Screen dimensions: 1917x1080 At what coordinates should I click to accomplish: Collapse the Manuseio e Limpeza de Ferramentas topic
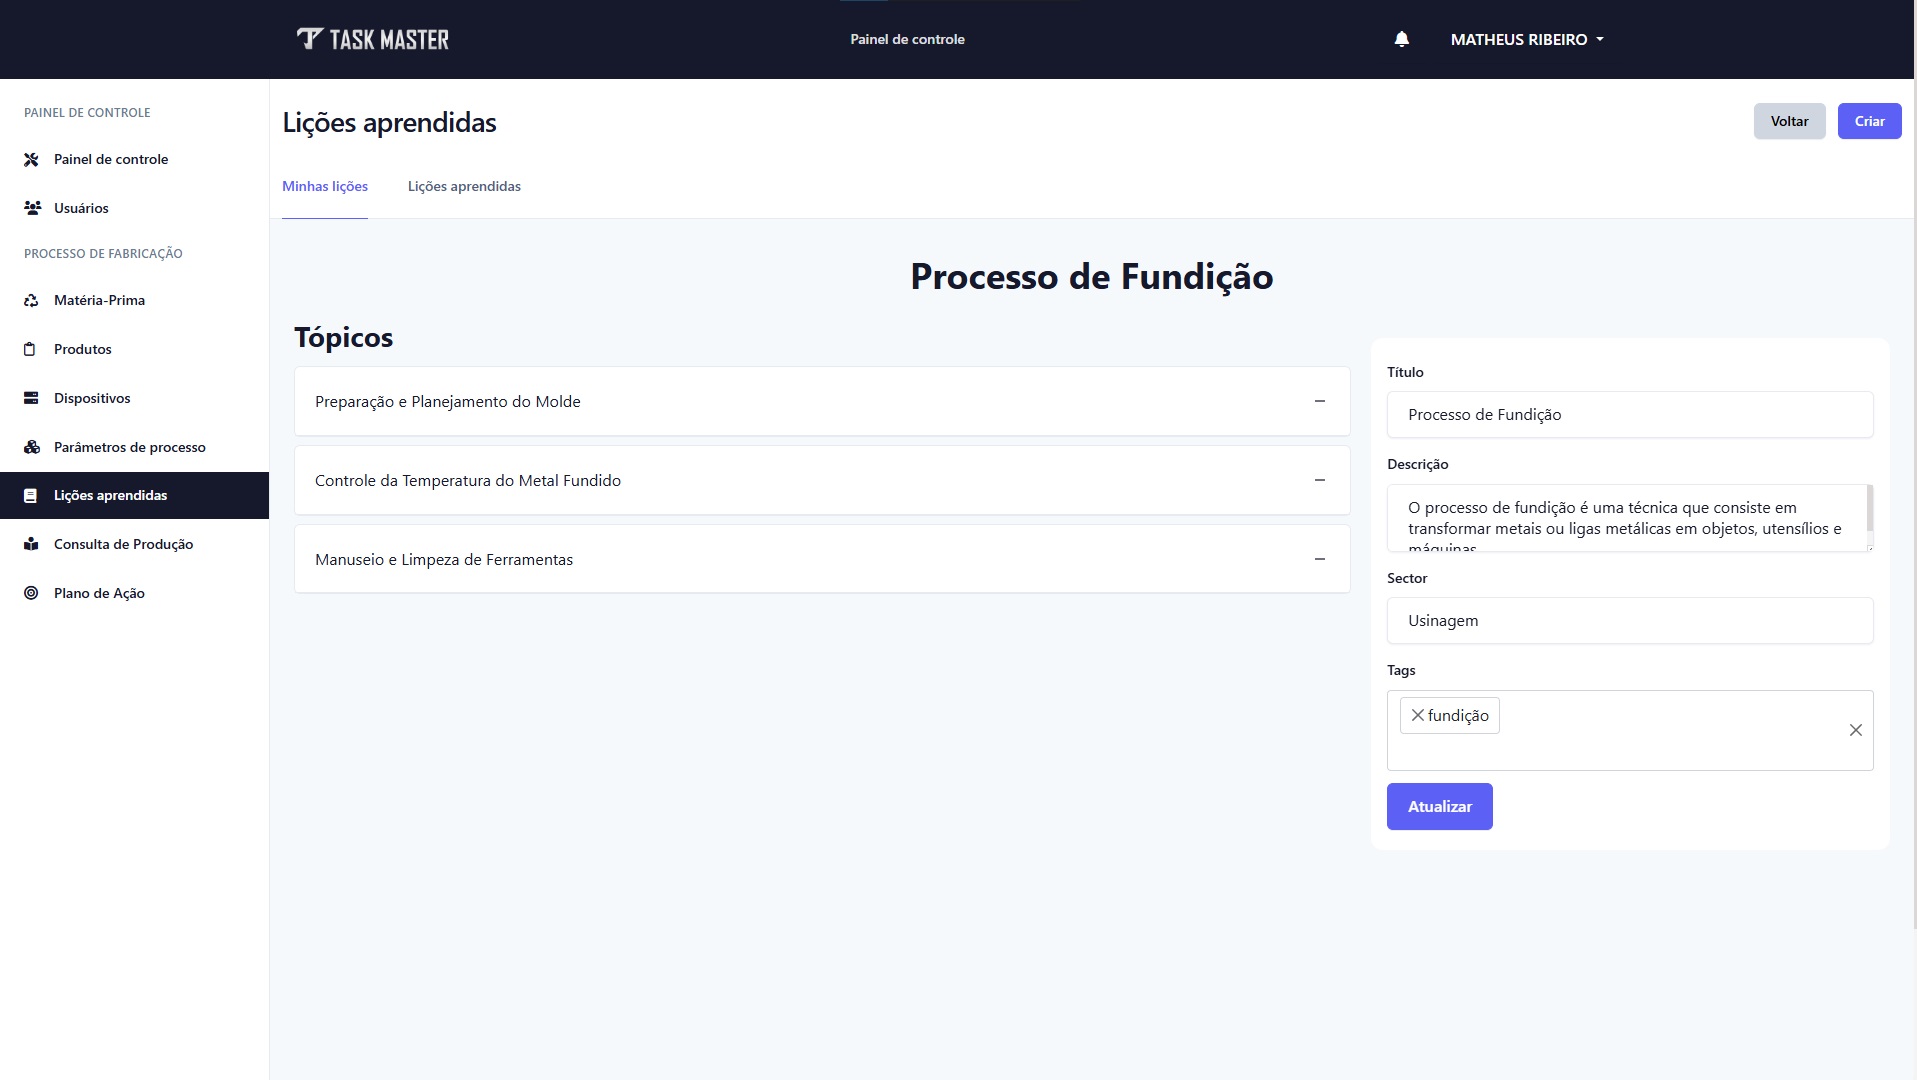coord(1319,559)
